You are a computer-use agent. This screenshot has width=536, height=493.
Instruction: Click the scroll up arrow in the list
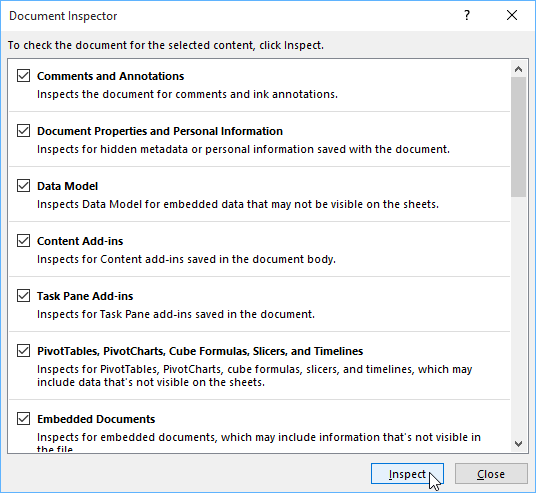518,69
